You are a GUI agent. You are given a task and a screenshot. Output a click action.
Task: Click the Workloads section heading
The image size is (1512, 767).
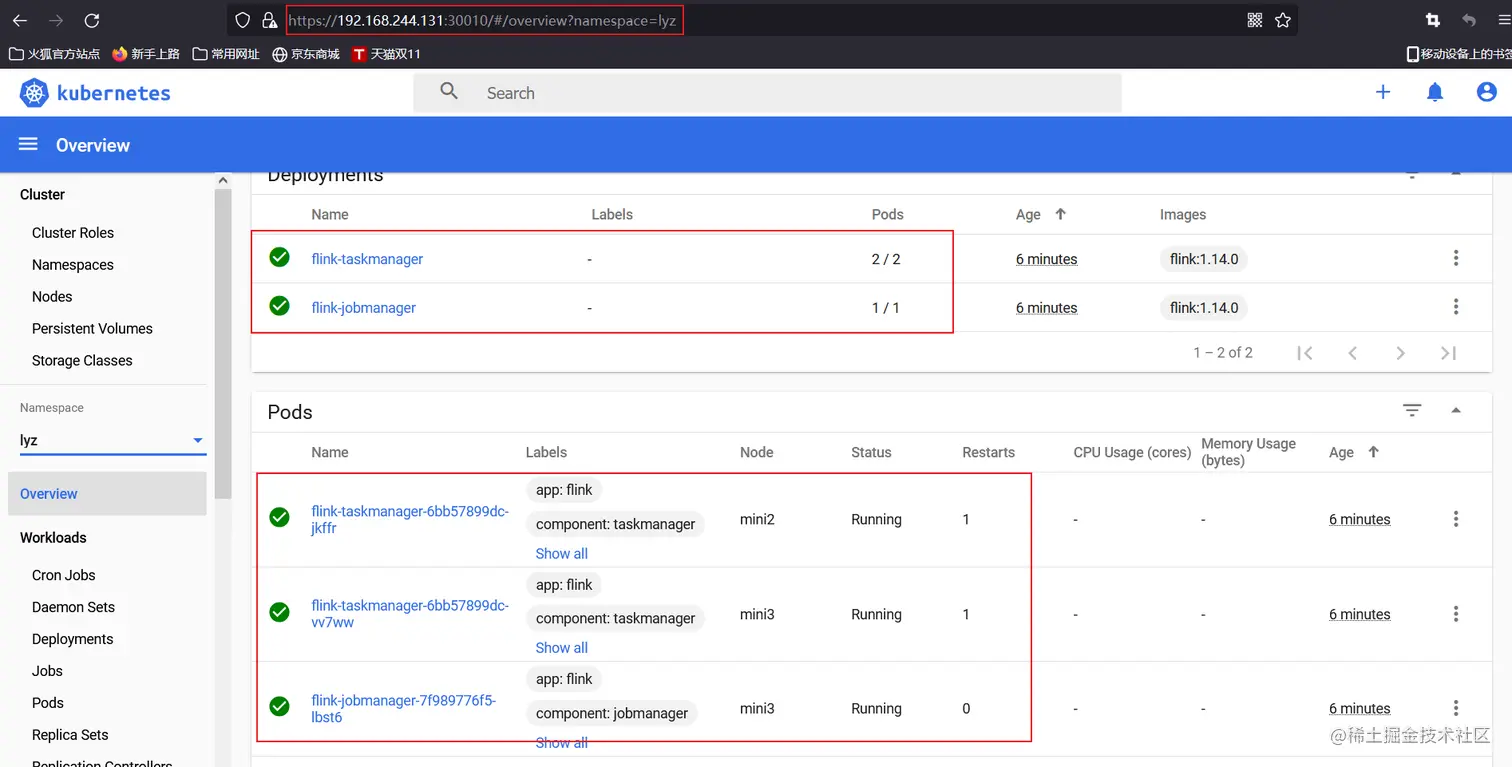pyautogui.click(x=53, y=537)
